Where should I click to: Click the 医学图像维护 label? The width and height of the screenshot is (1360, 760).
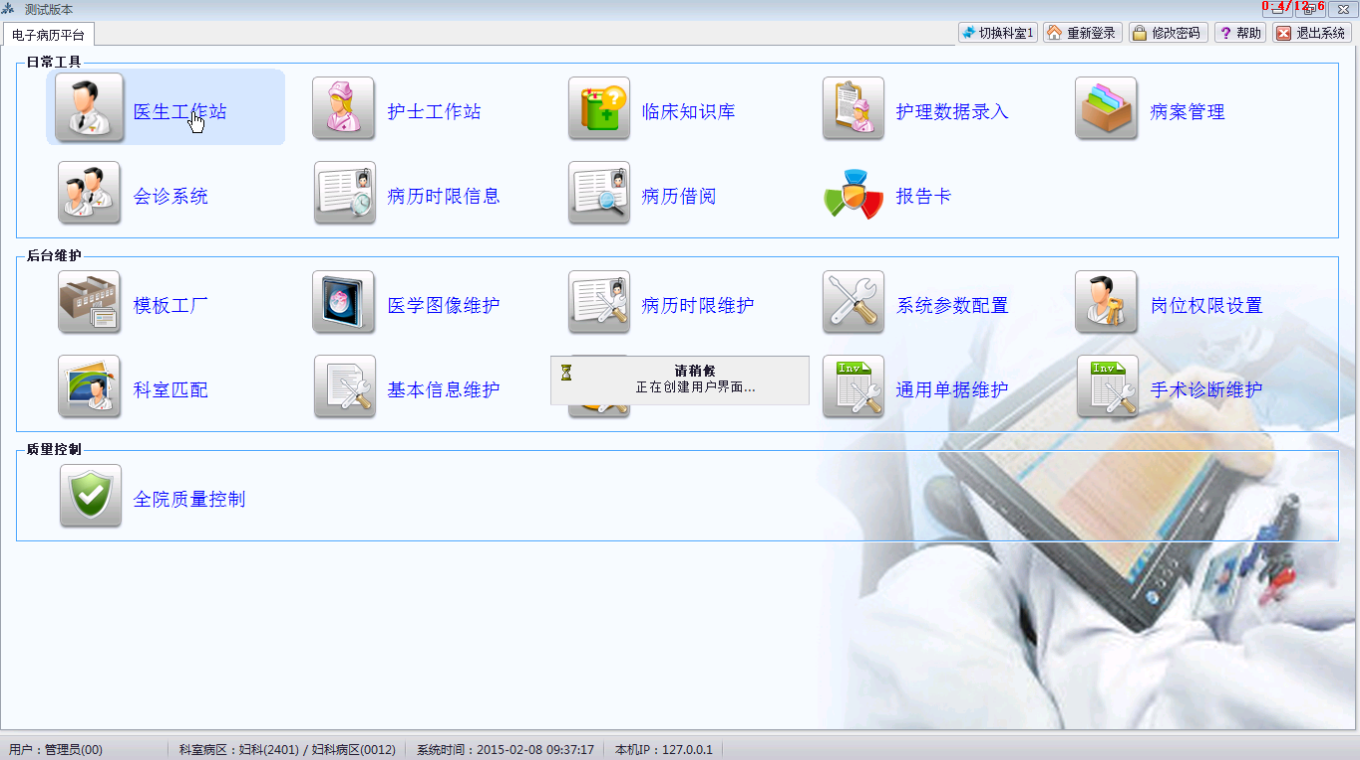(443, 306)
